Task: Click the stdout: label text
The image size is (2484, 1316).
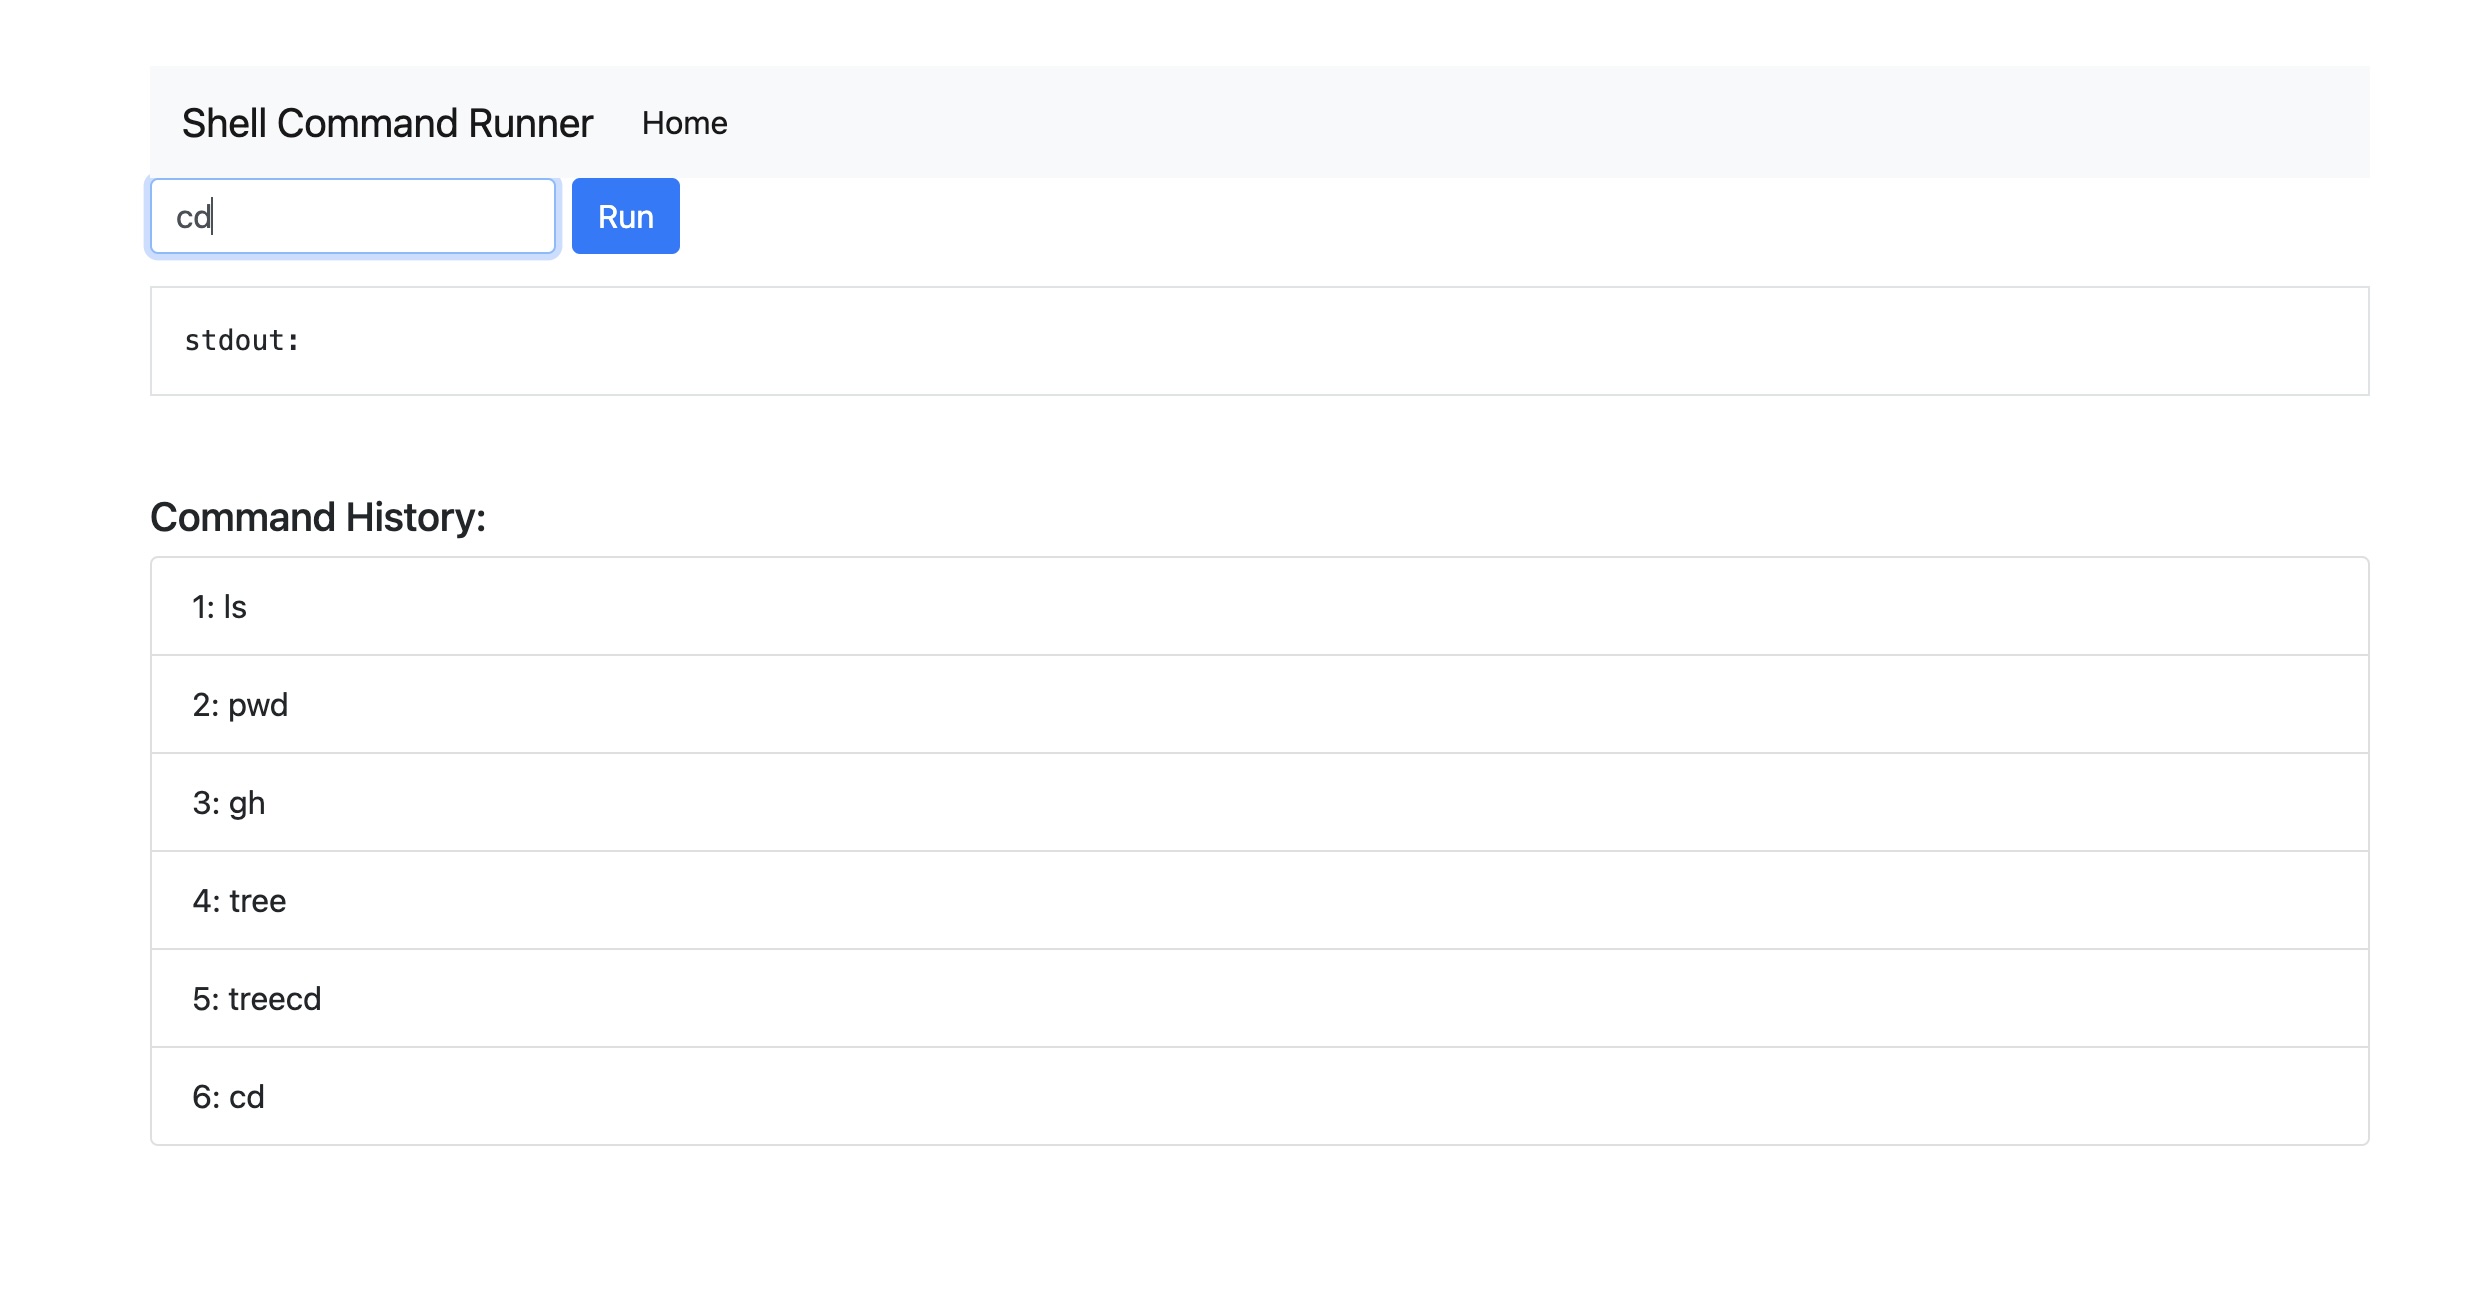Action: [x=242, y=341]
